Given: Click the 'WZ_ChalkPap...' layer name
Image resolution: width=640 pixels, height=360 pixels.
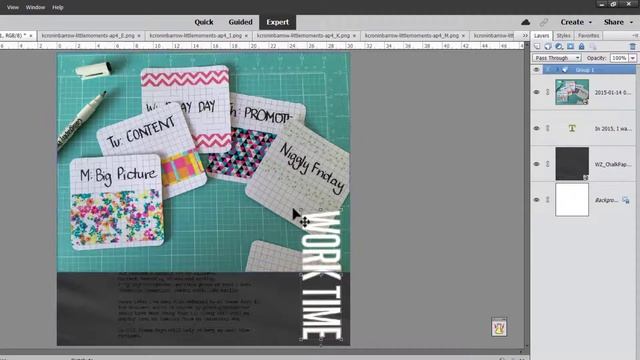Looking at the screenshot, I should click(x=613, y=164).
